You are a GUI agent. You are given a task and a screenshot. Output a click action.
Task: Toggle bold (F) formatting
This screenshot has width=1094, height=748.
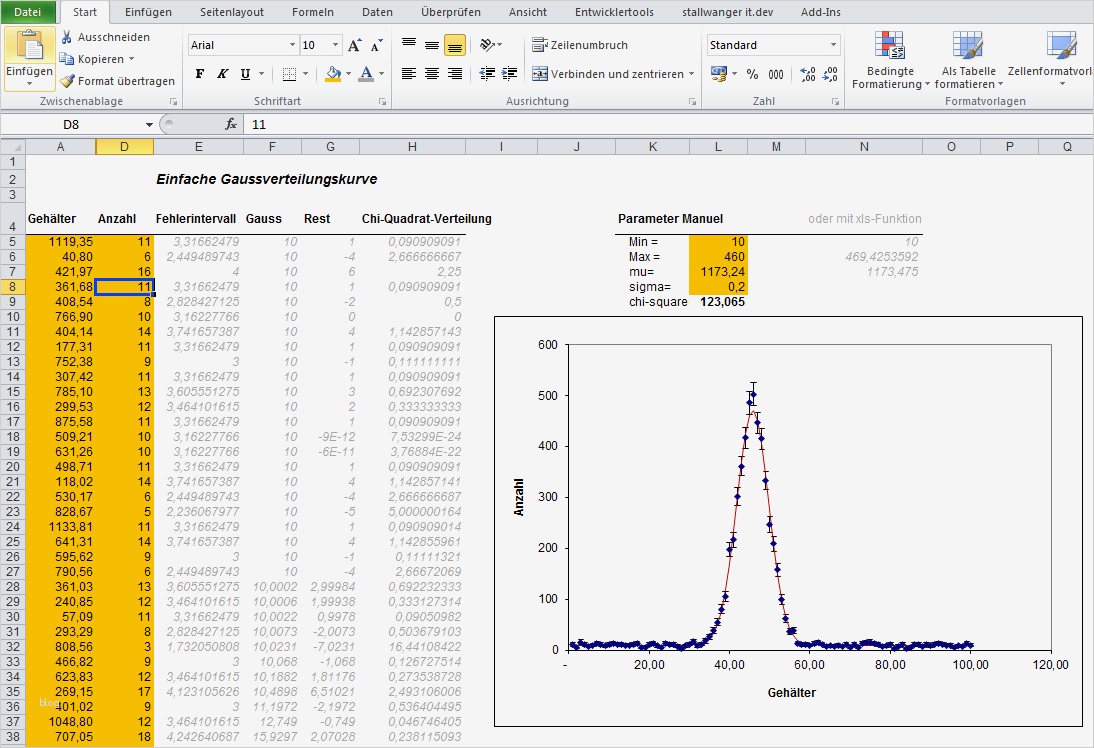[x=200, y=74]
